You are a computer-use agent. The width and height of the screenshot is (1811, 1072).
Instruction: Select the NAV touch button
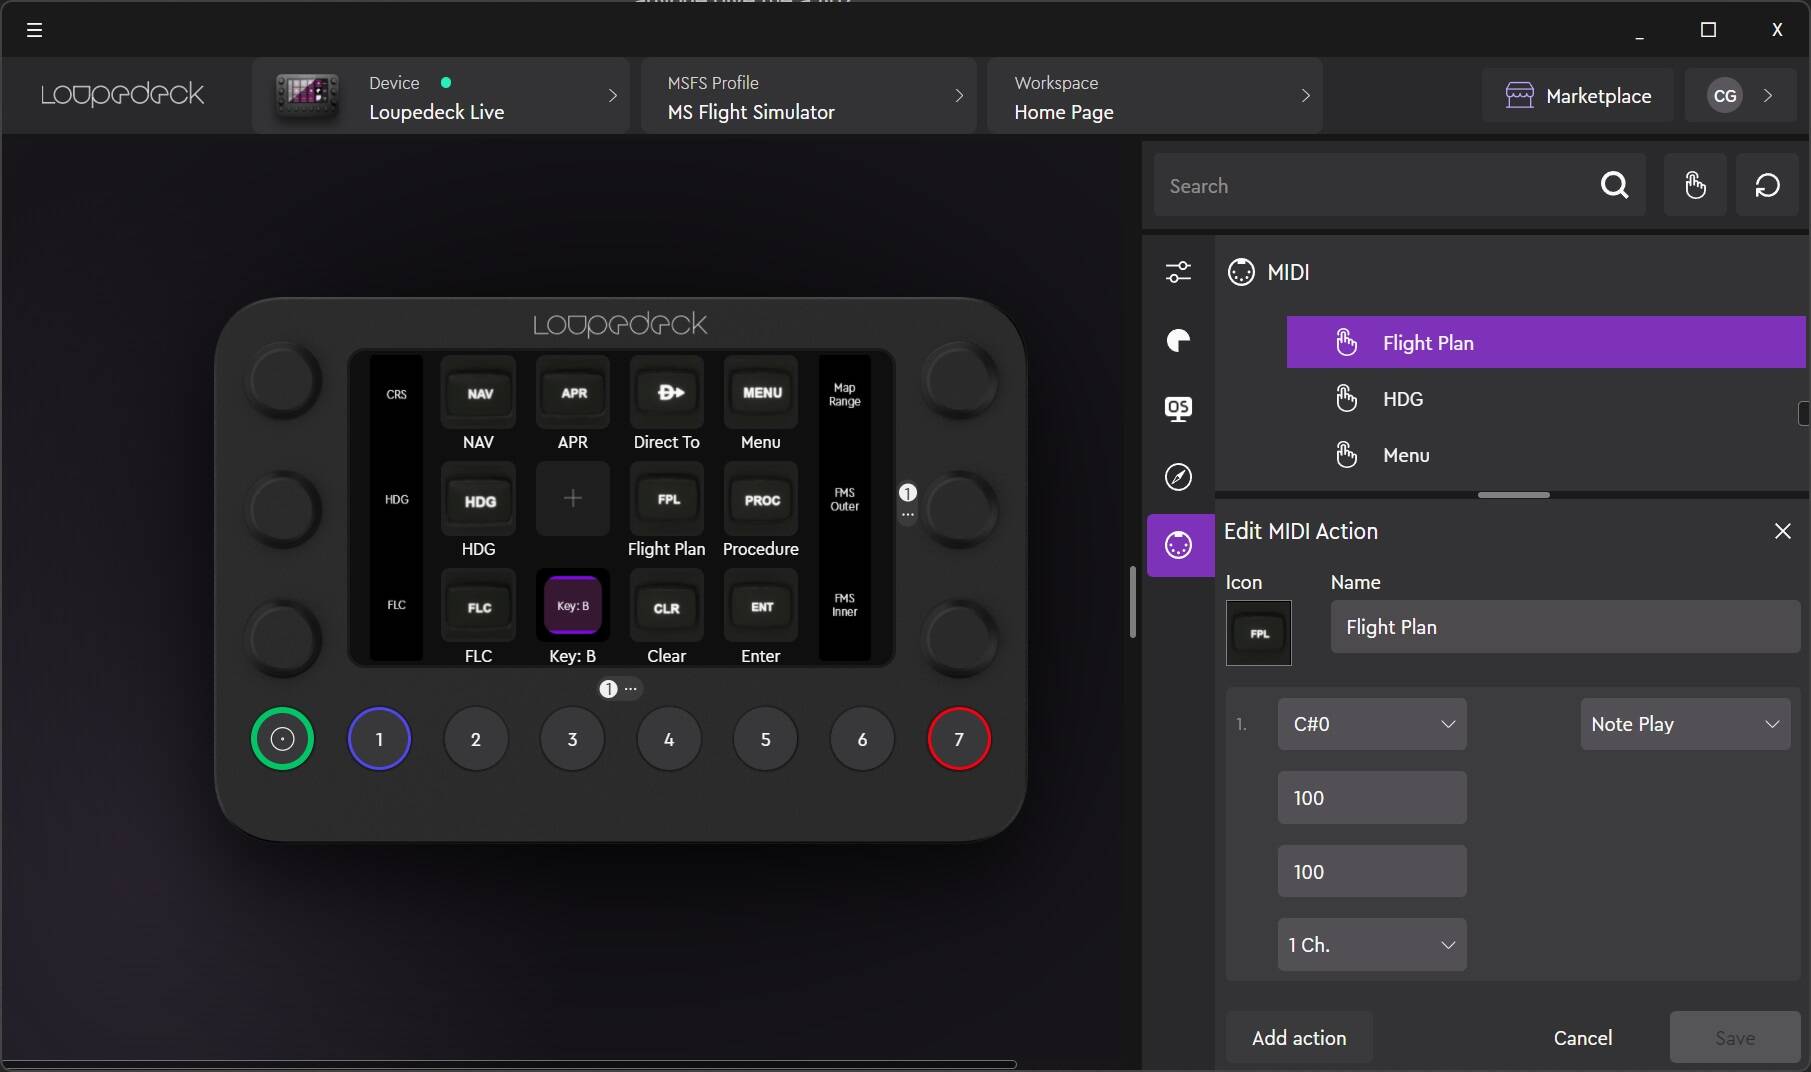pyautogui.click(x=479, y=393)
